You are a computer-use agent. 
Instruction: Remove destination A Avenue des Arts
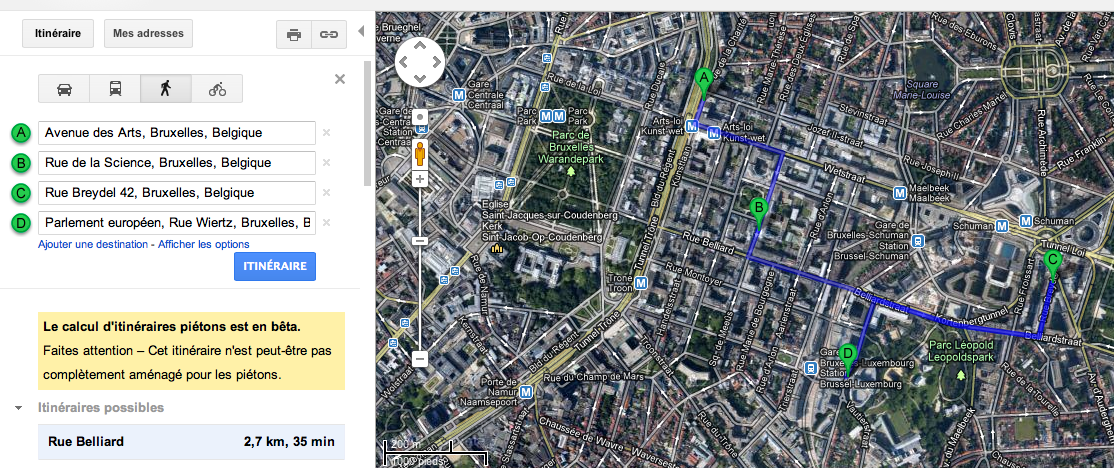coord(326,132)
